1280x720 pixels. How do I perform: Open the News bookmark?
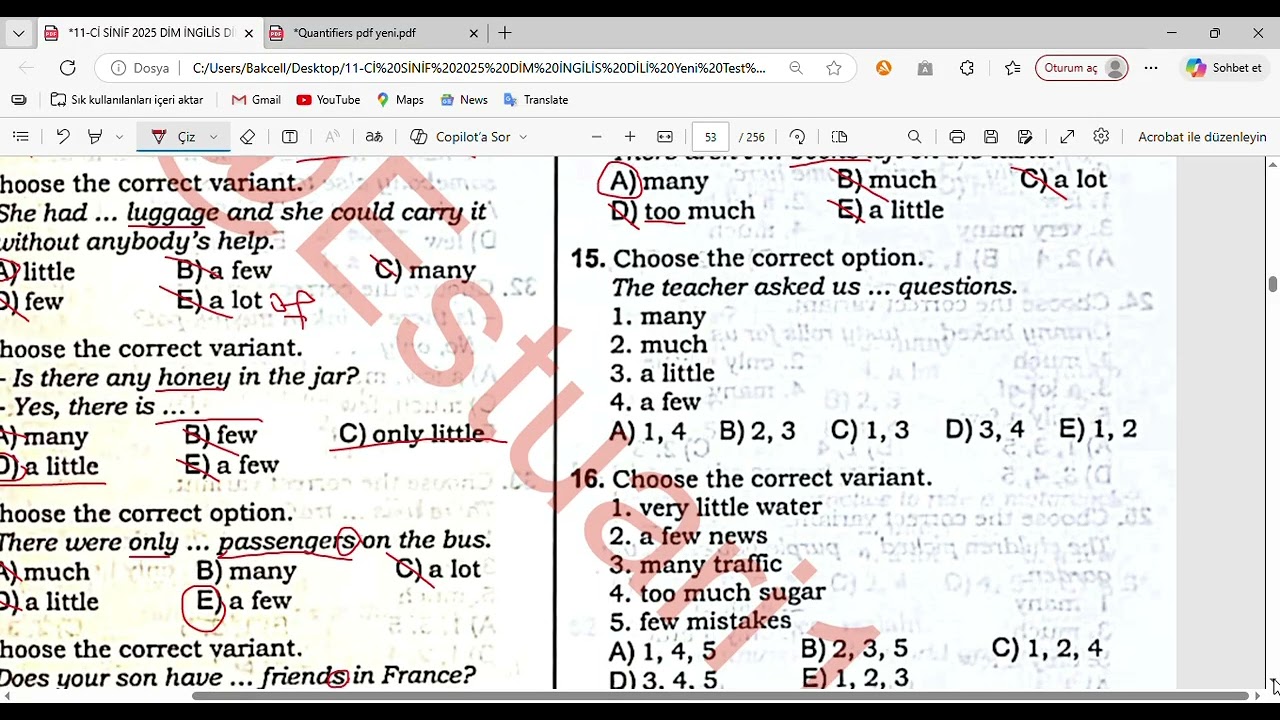[464, 100]
